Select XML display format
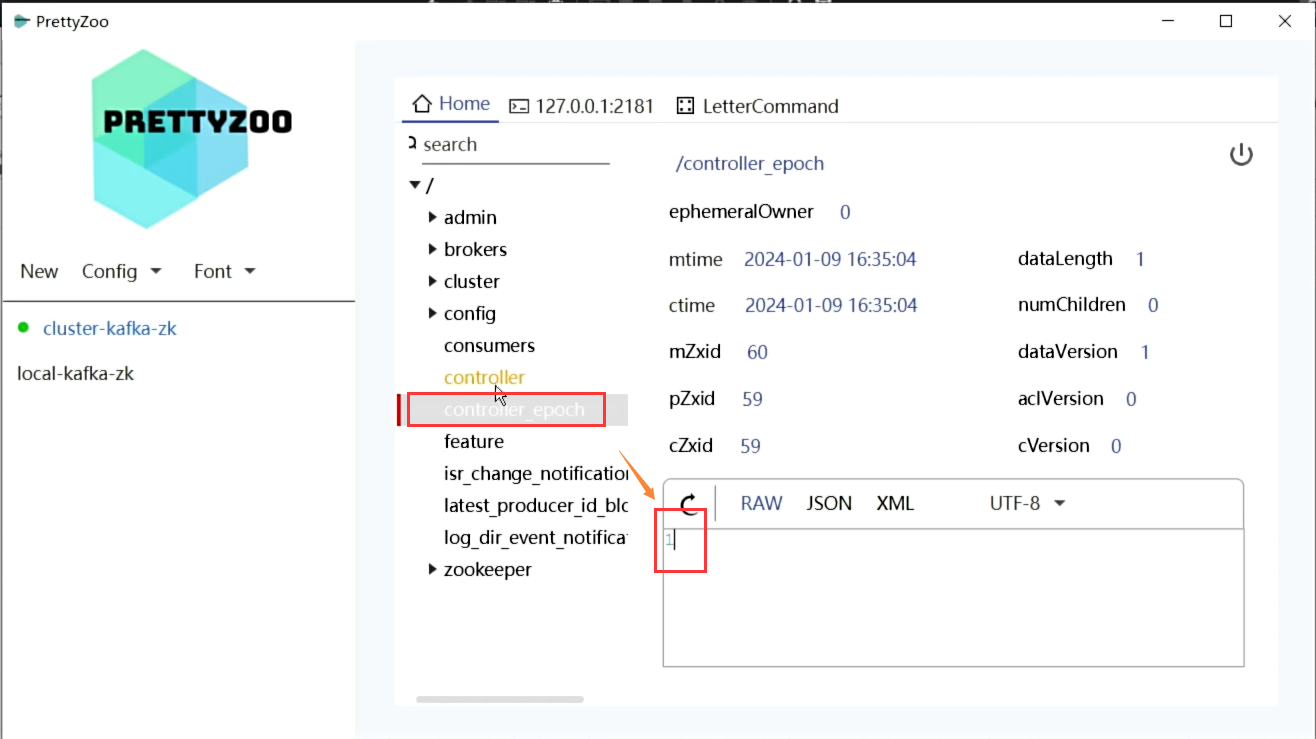1316x739 pixels. click(895, 503)
